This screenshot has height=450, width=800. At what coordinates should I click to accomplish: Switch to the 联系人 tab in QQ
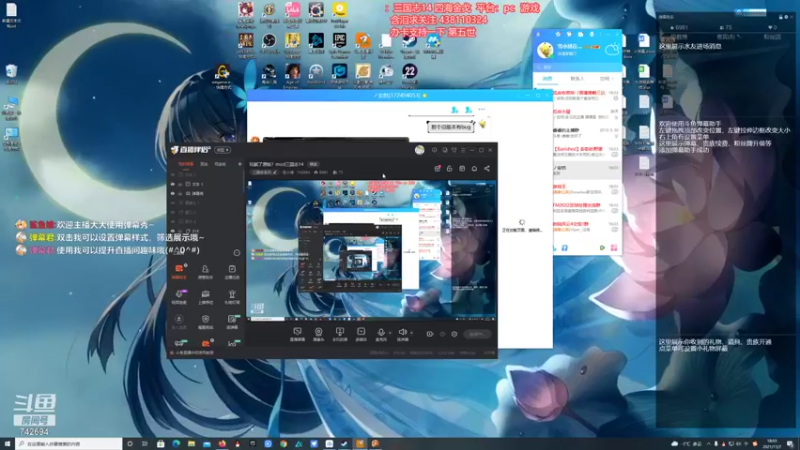click(577, 79)
